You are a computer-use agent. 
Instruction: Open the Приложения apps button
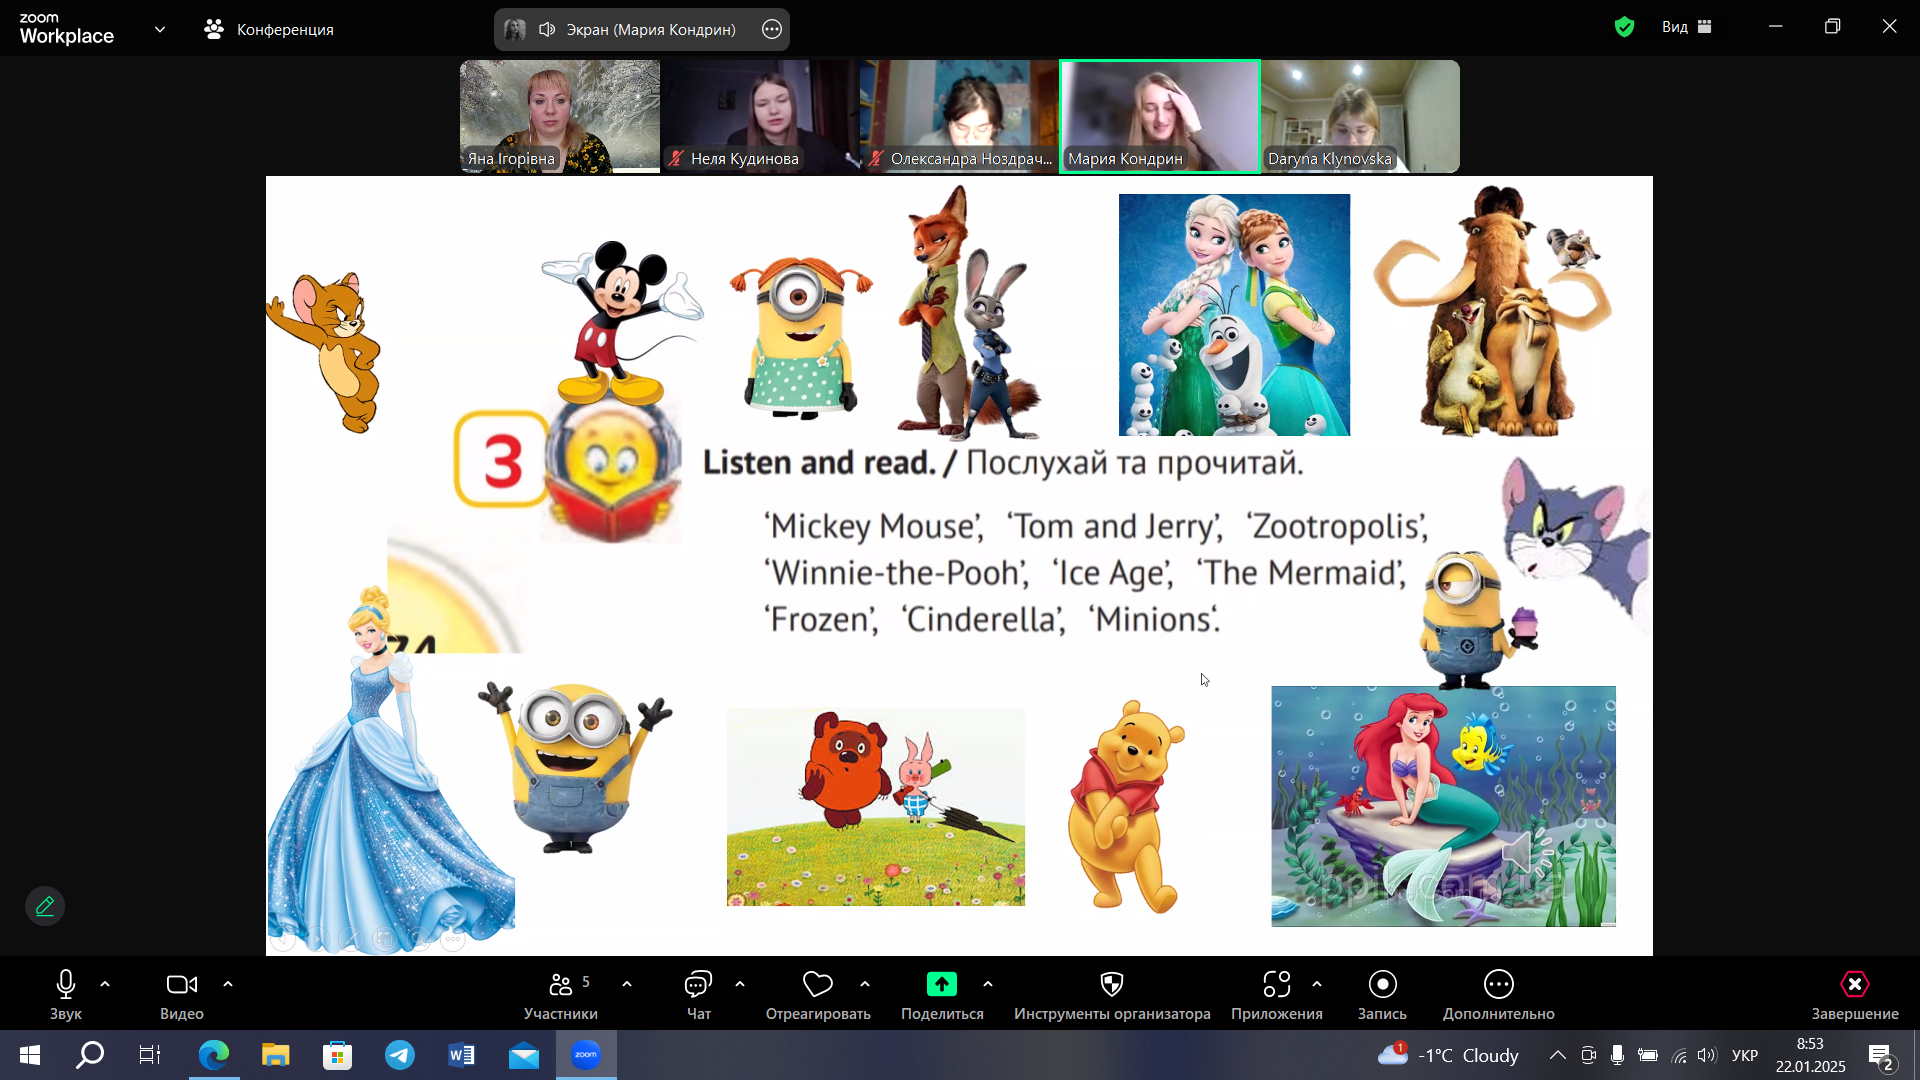[1277, 995]
